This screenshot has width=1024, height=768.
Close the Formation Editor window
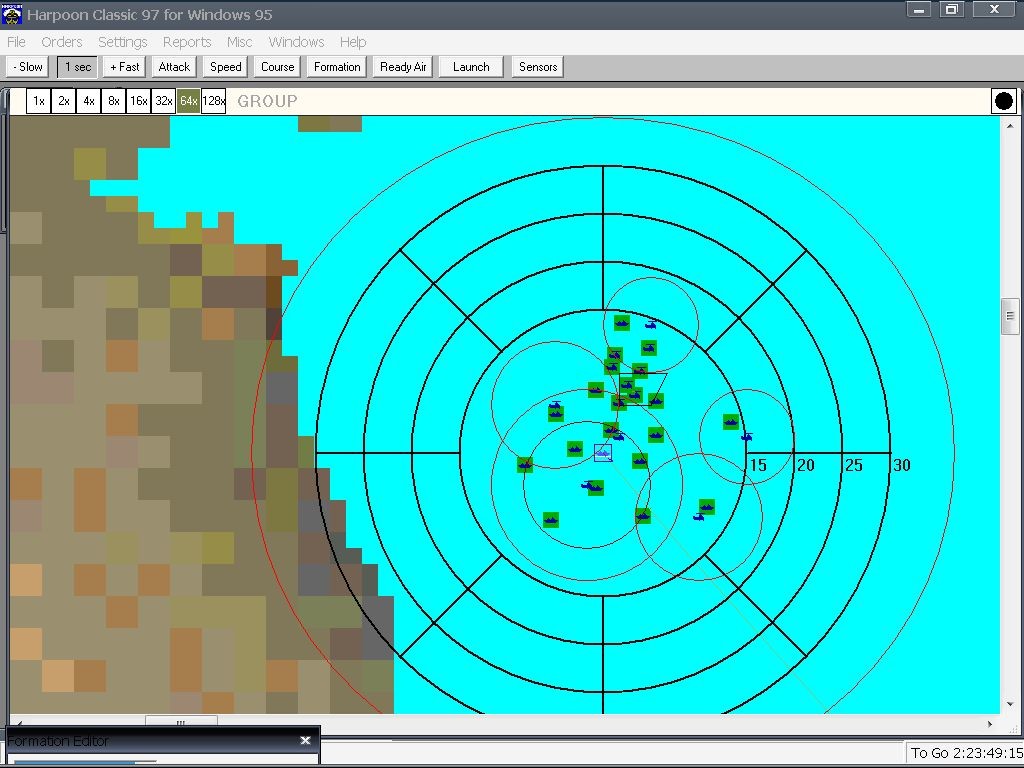click(x=305, y=740)
